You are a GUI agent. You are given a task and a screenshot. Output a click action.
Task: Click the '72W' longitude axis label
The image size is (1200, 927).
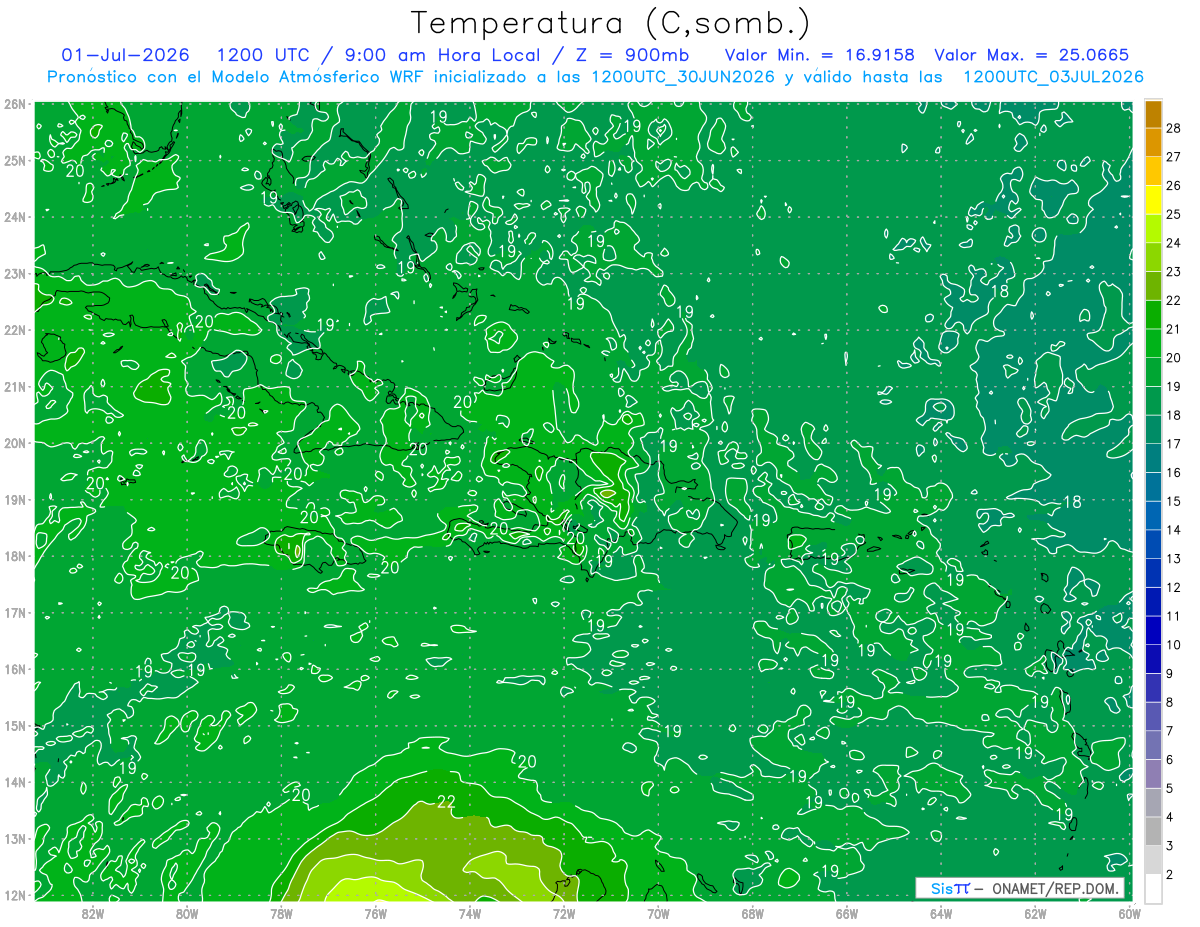pos(564,913)
